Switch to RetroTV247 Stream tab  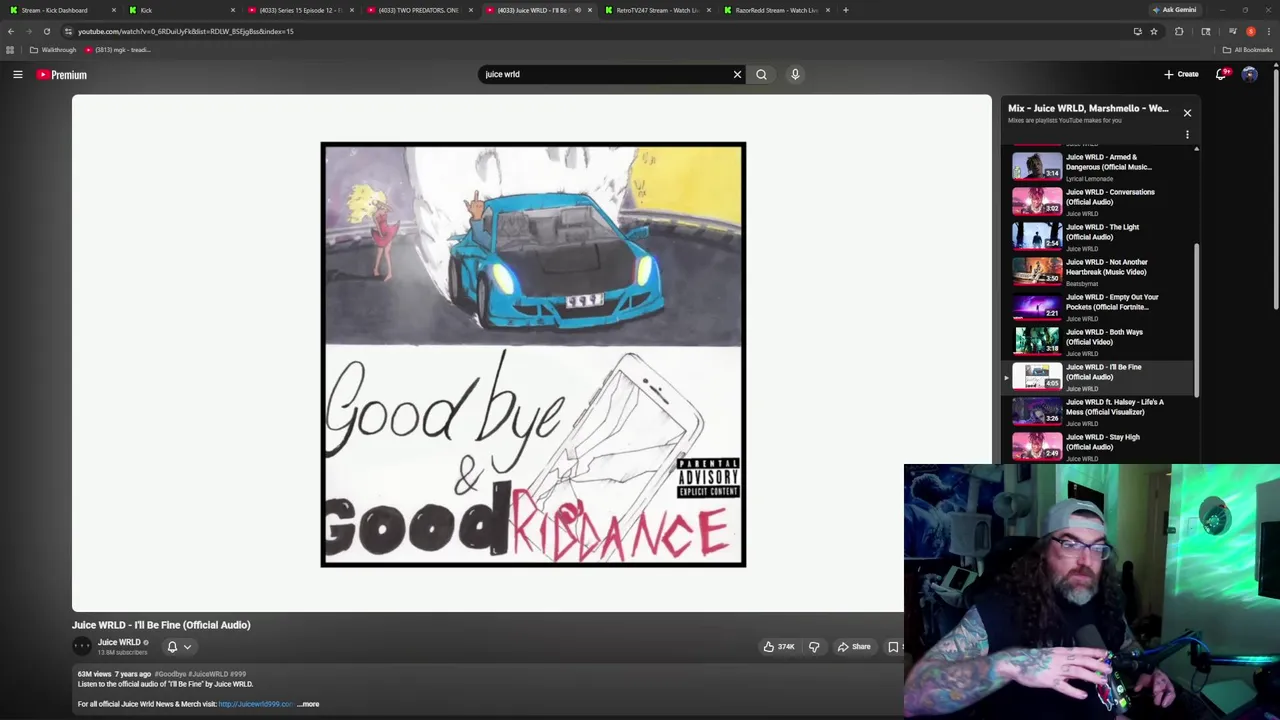(x=657, y=10)
